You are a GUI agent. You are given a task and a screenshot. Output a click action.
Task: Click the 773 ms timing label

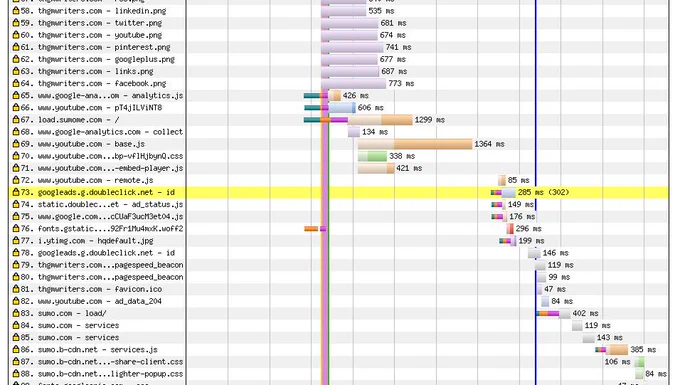click(x=401, y=83)
